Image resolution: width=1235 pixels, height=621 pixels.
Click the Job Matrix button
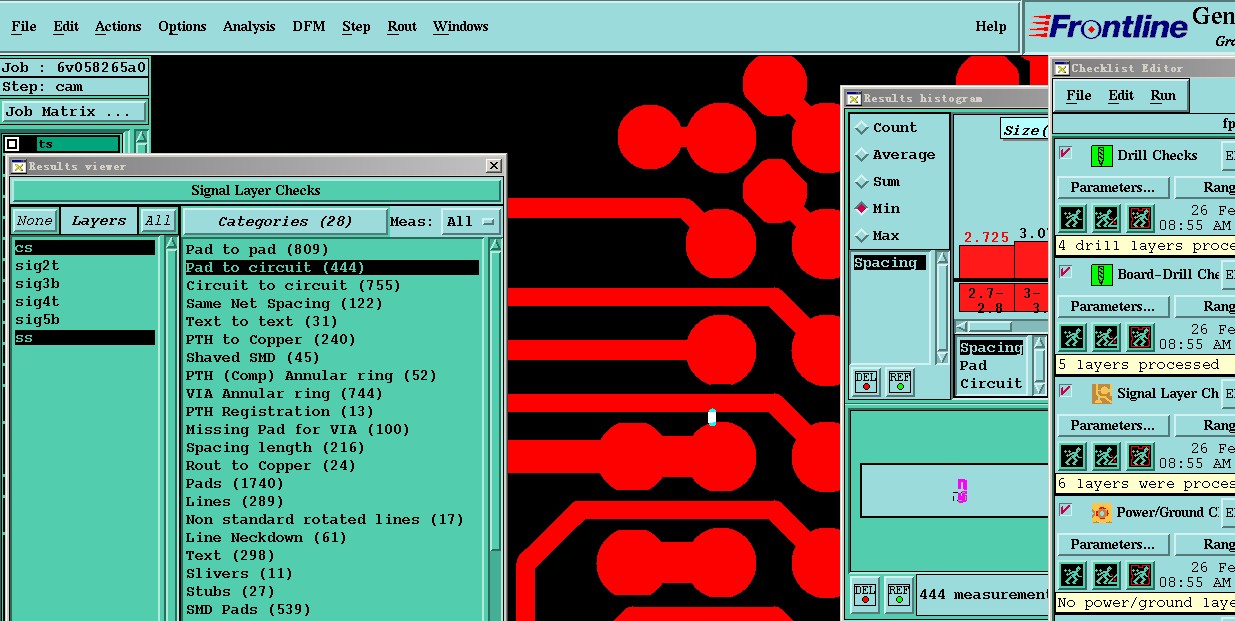pyautogui.click(x=74, y=112)
